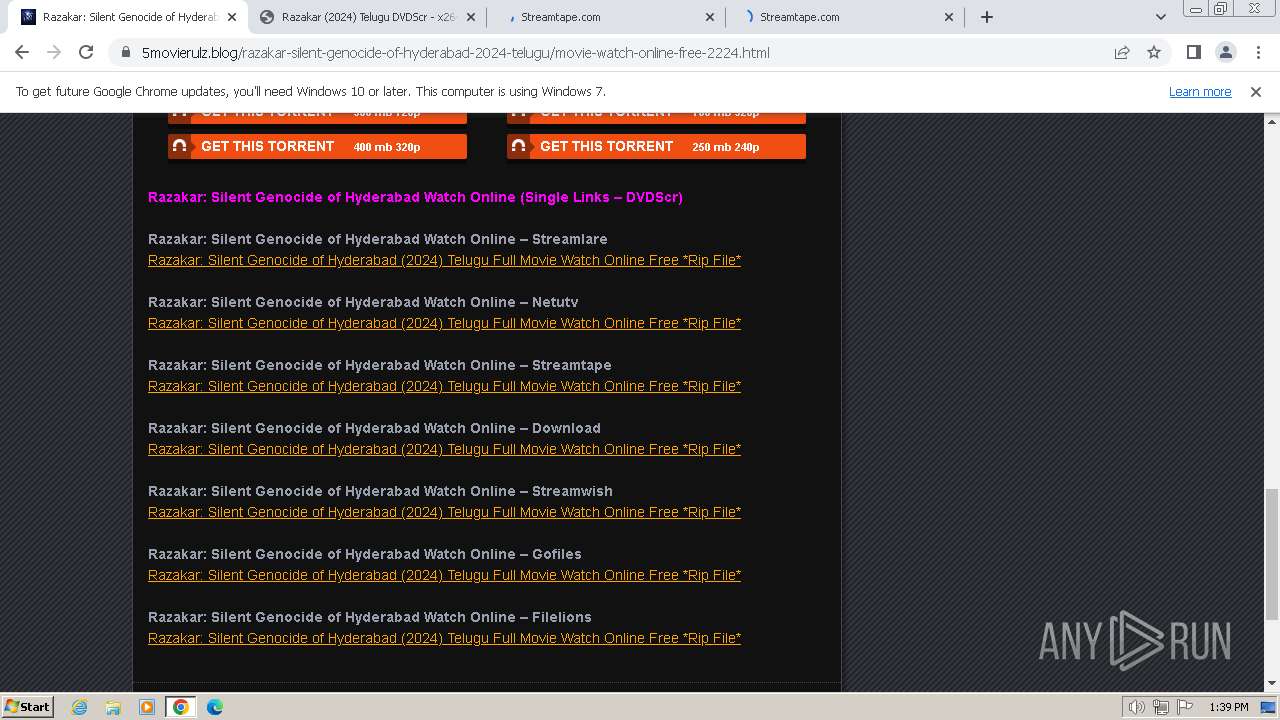Open the Download rip file link
Screen dimensions: 1280x720
[444, 449]
